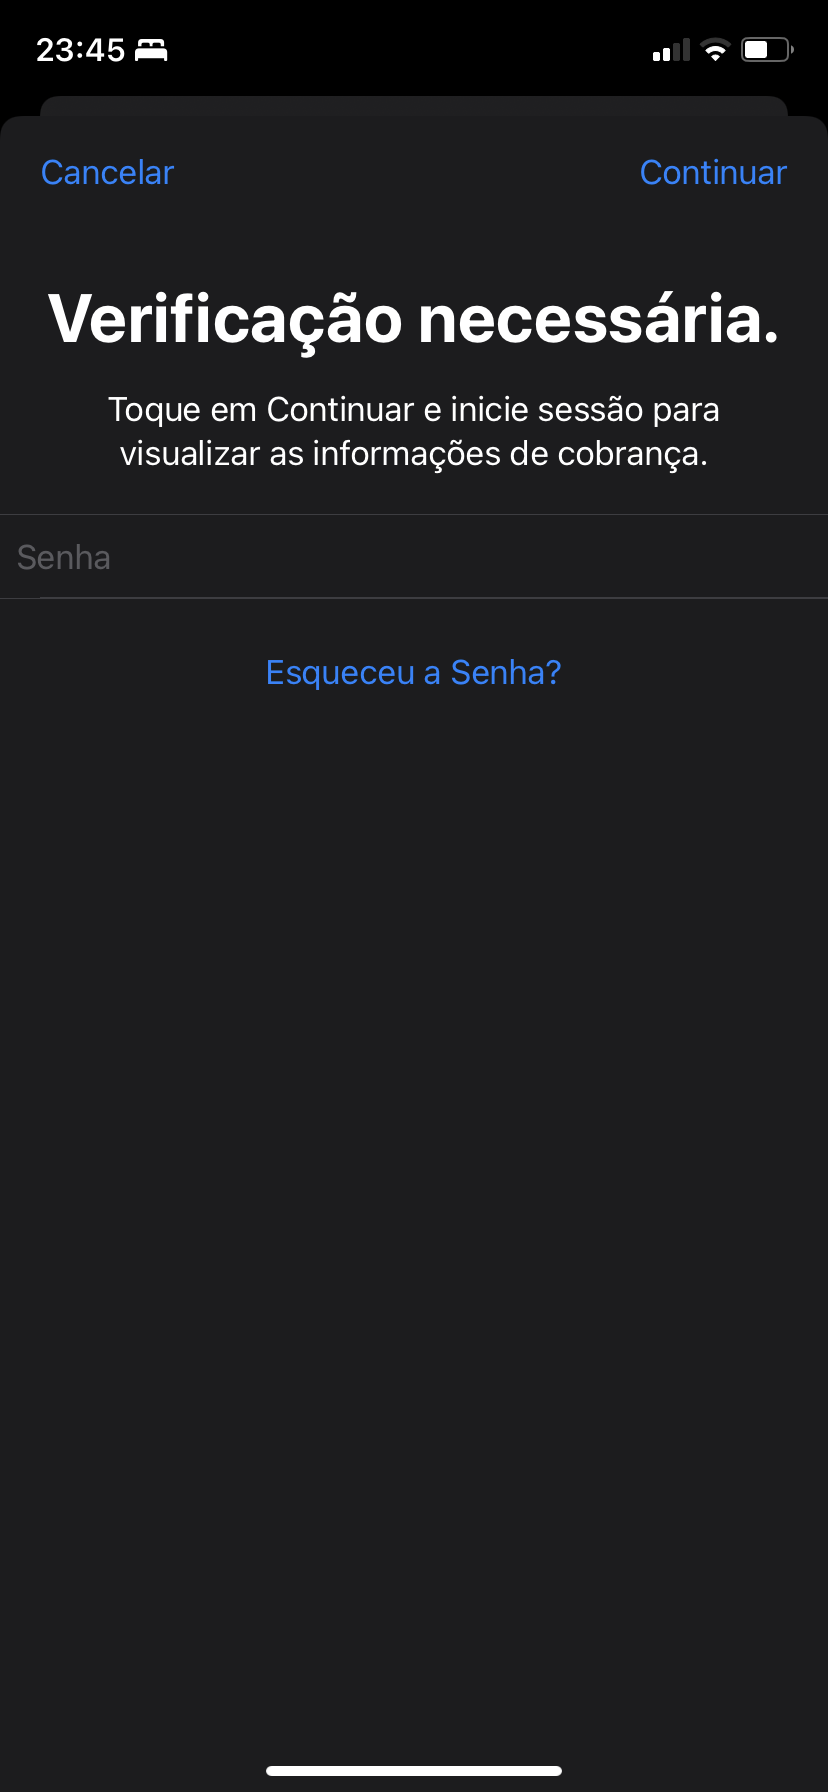Screen dimensions: 828x1792
Task: Tap the "visualizar as informações de cobrança" line
Action: click(413, 454)
